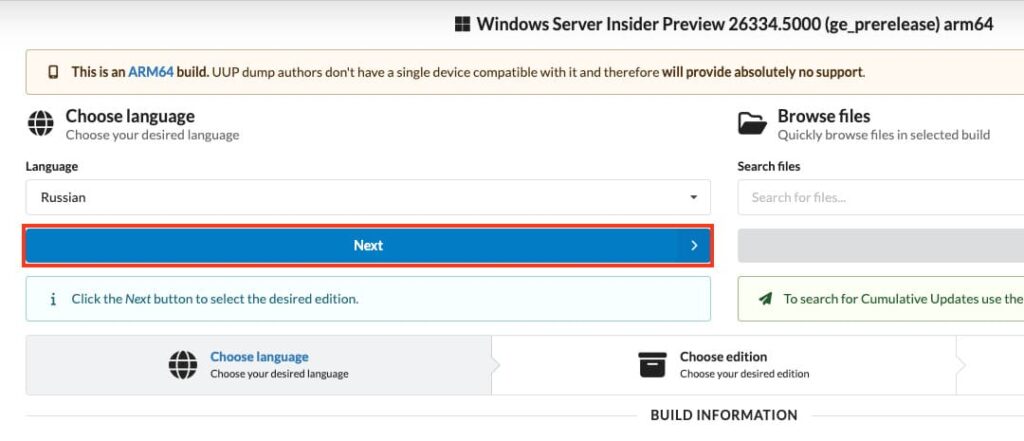Viewport: 1024px width, 441px height.
Task: Click the globe icon next to the Choose language heading
Action: [40, 123]
